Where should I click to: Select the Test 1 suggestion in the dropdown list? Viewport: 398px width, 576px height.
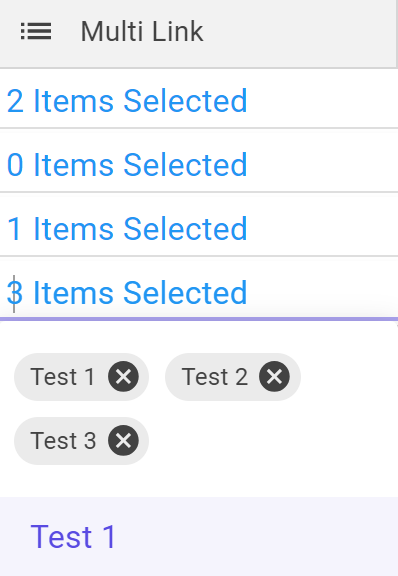tap(198, 536)
